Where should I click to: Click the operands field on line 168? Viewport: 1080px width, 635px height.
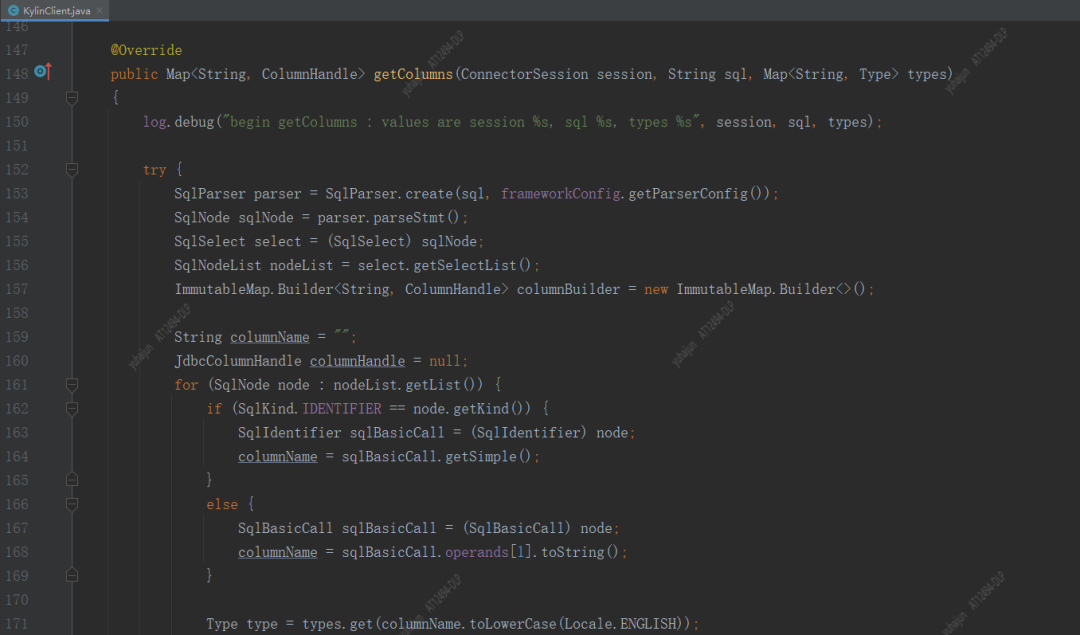click(476, 552)
